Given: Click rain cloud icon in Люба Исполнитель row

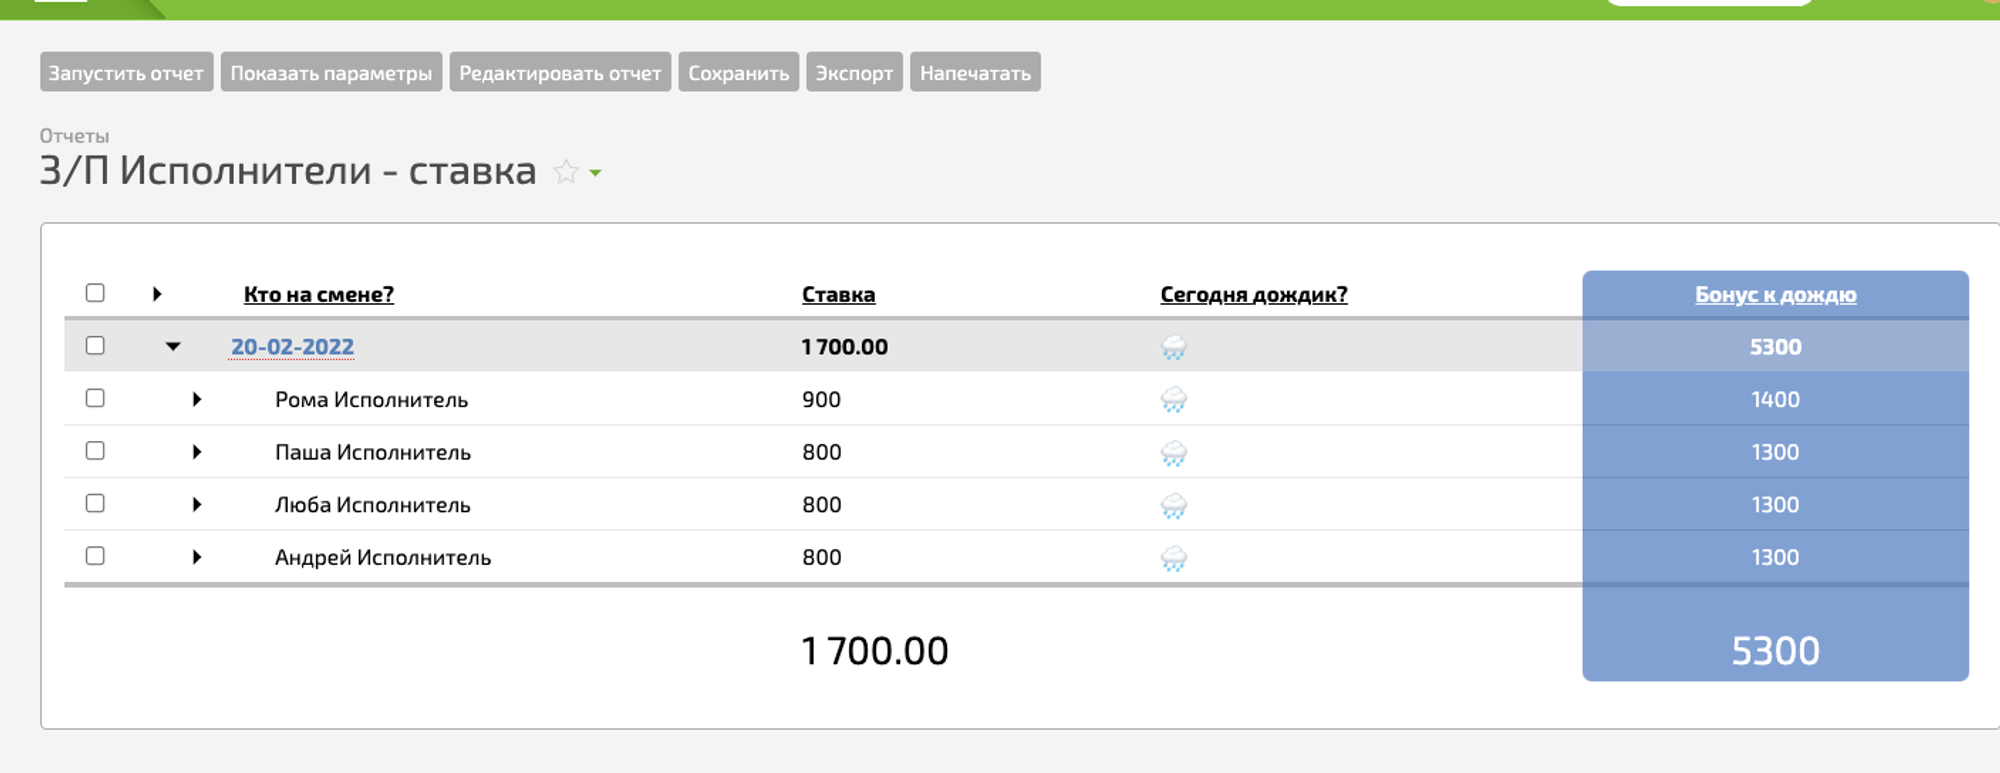Looking at the screenshot, I should point(1173,506).
